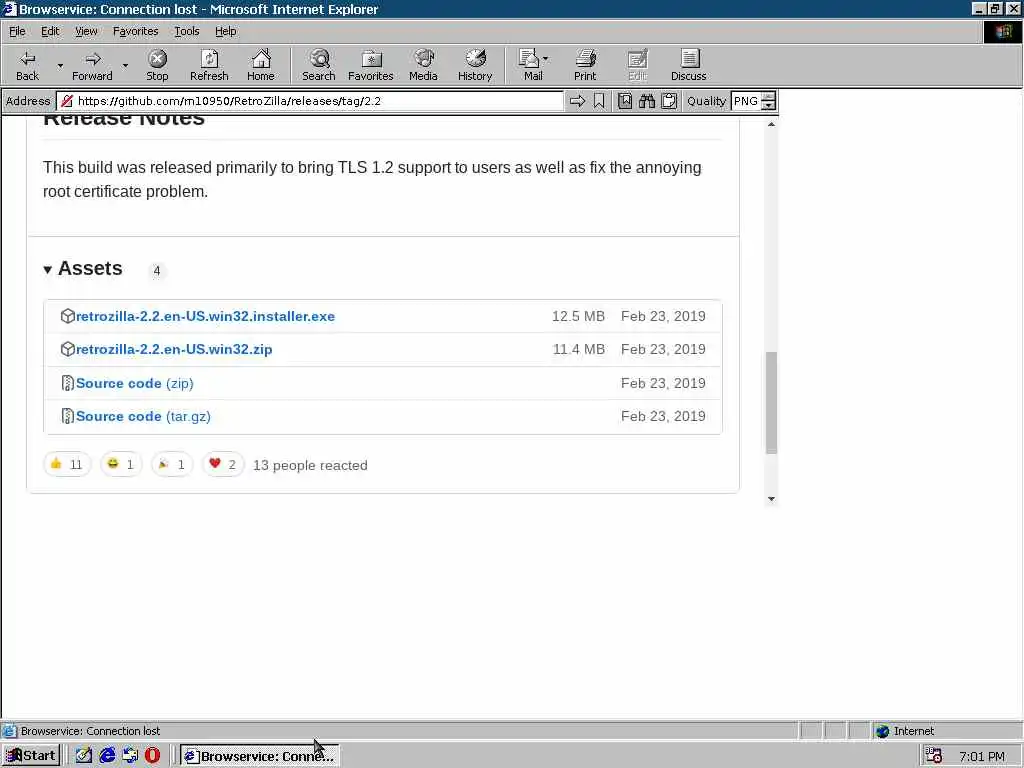Refresh the current page

209,65
